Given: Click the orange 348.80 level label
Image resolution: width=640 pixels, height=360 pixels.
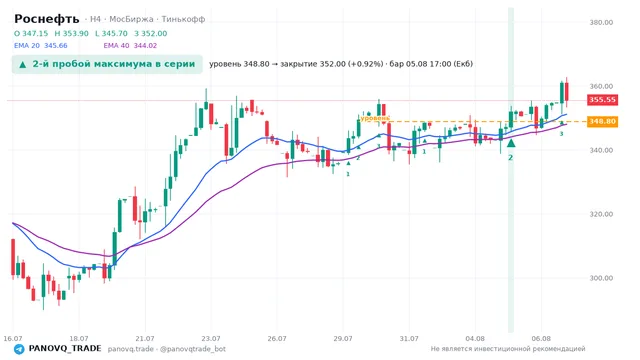Looking at the screenshot, I should [x=602, y=122].
